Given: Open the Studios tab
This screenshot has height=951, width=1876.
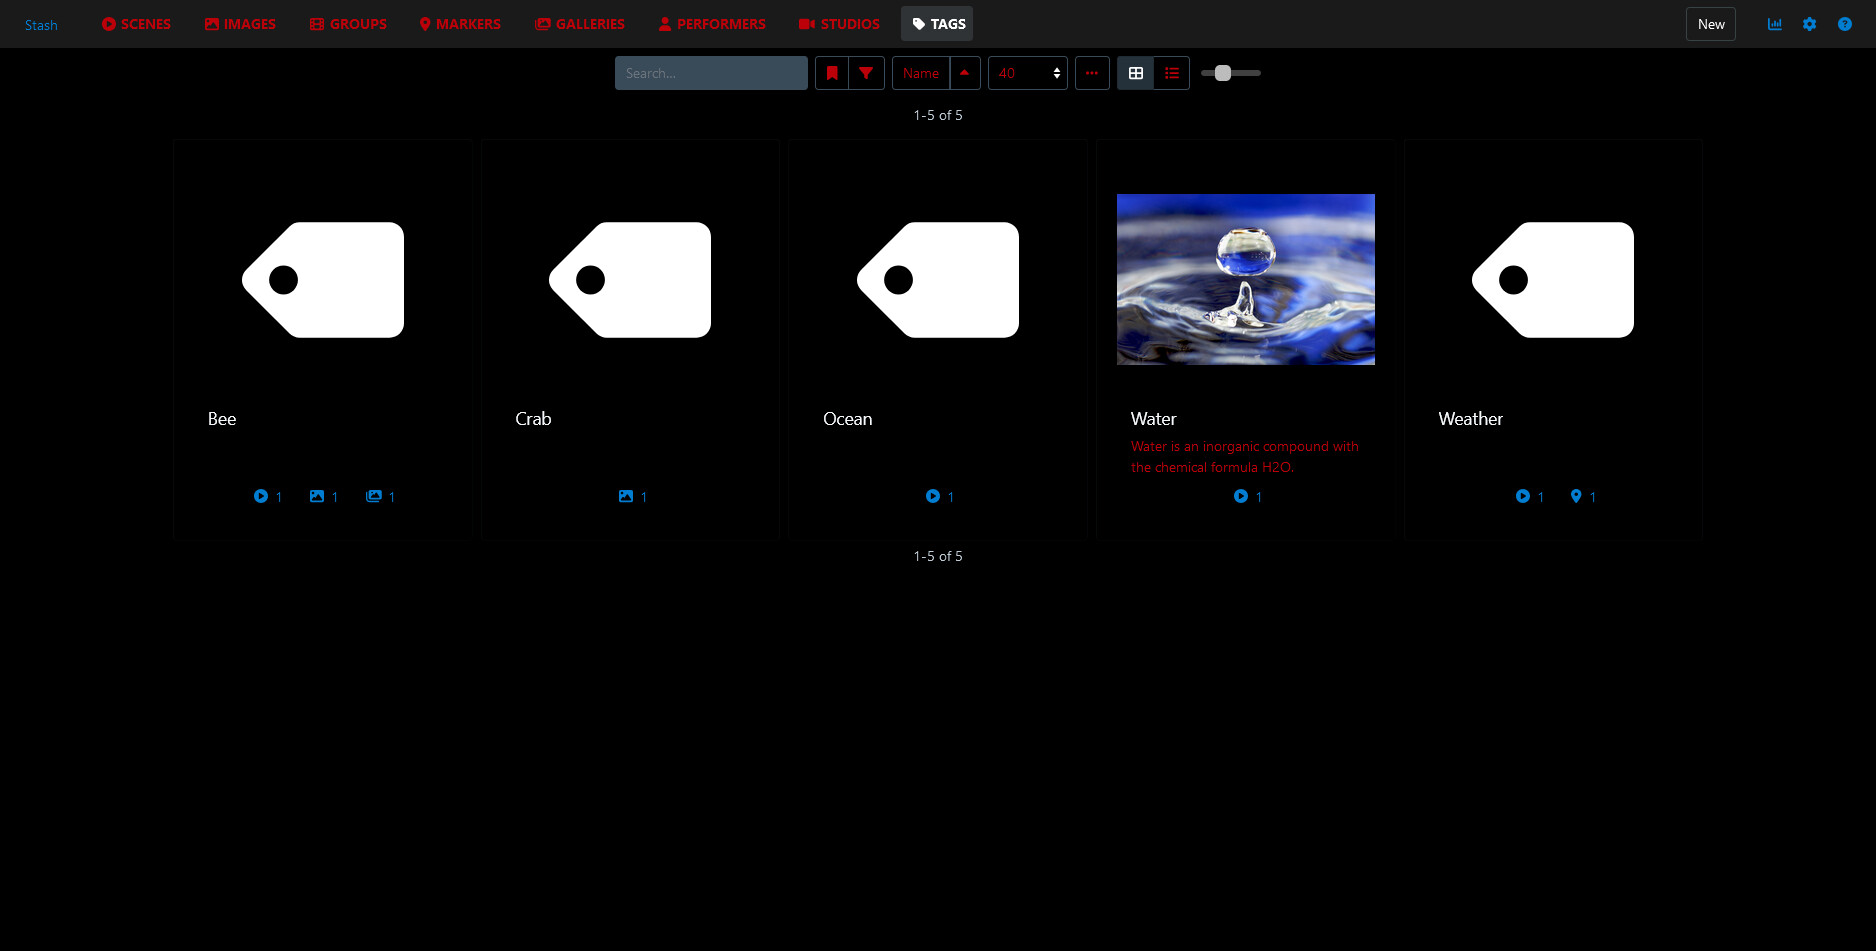Looking at the screenshot, I should [839, 24].
